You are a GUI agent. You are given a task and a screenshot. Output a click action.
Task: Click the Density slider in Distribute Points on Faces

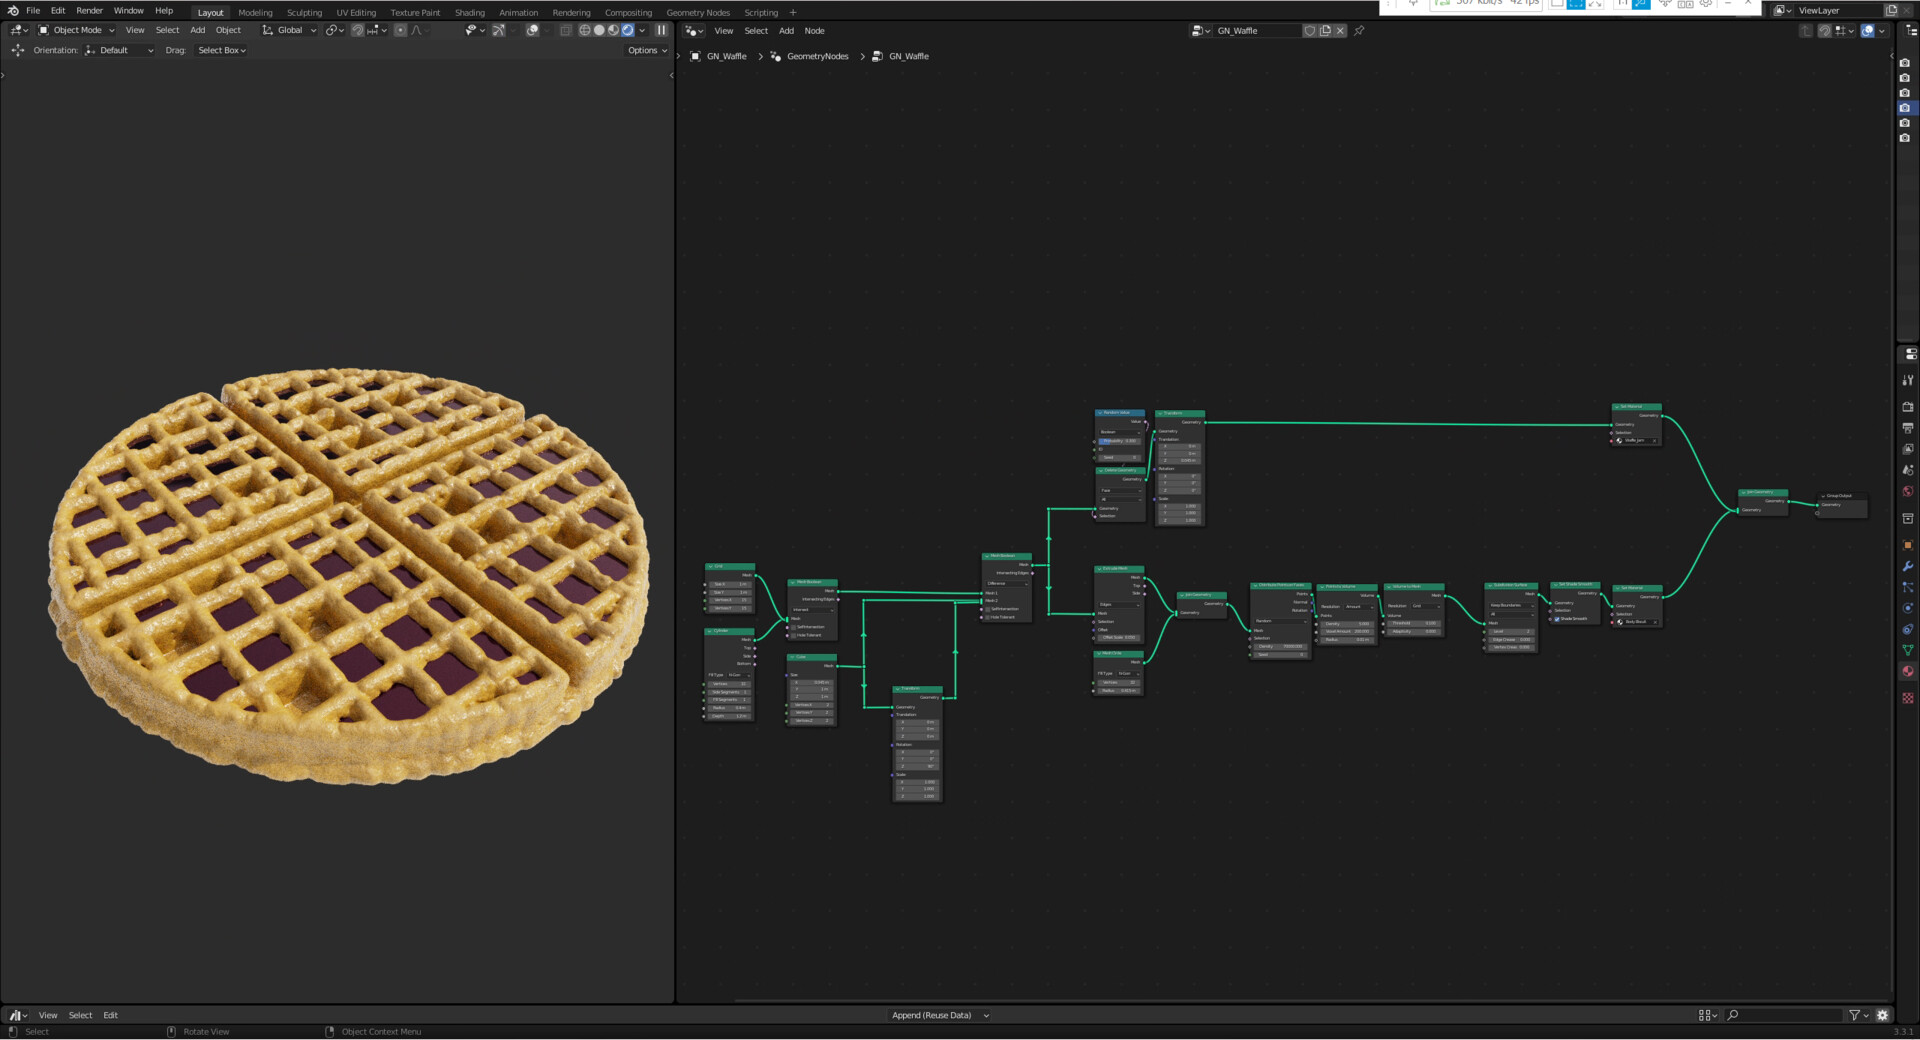tap(1281, 647)
